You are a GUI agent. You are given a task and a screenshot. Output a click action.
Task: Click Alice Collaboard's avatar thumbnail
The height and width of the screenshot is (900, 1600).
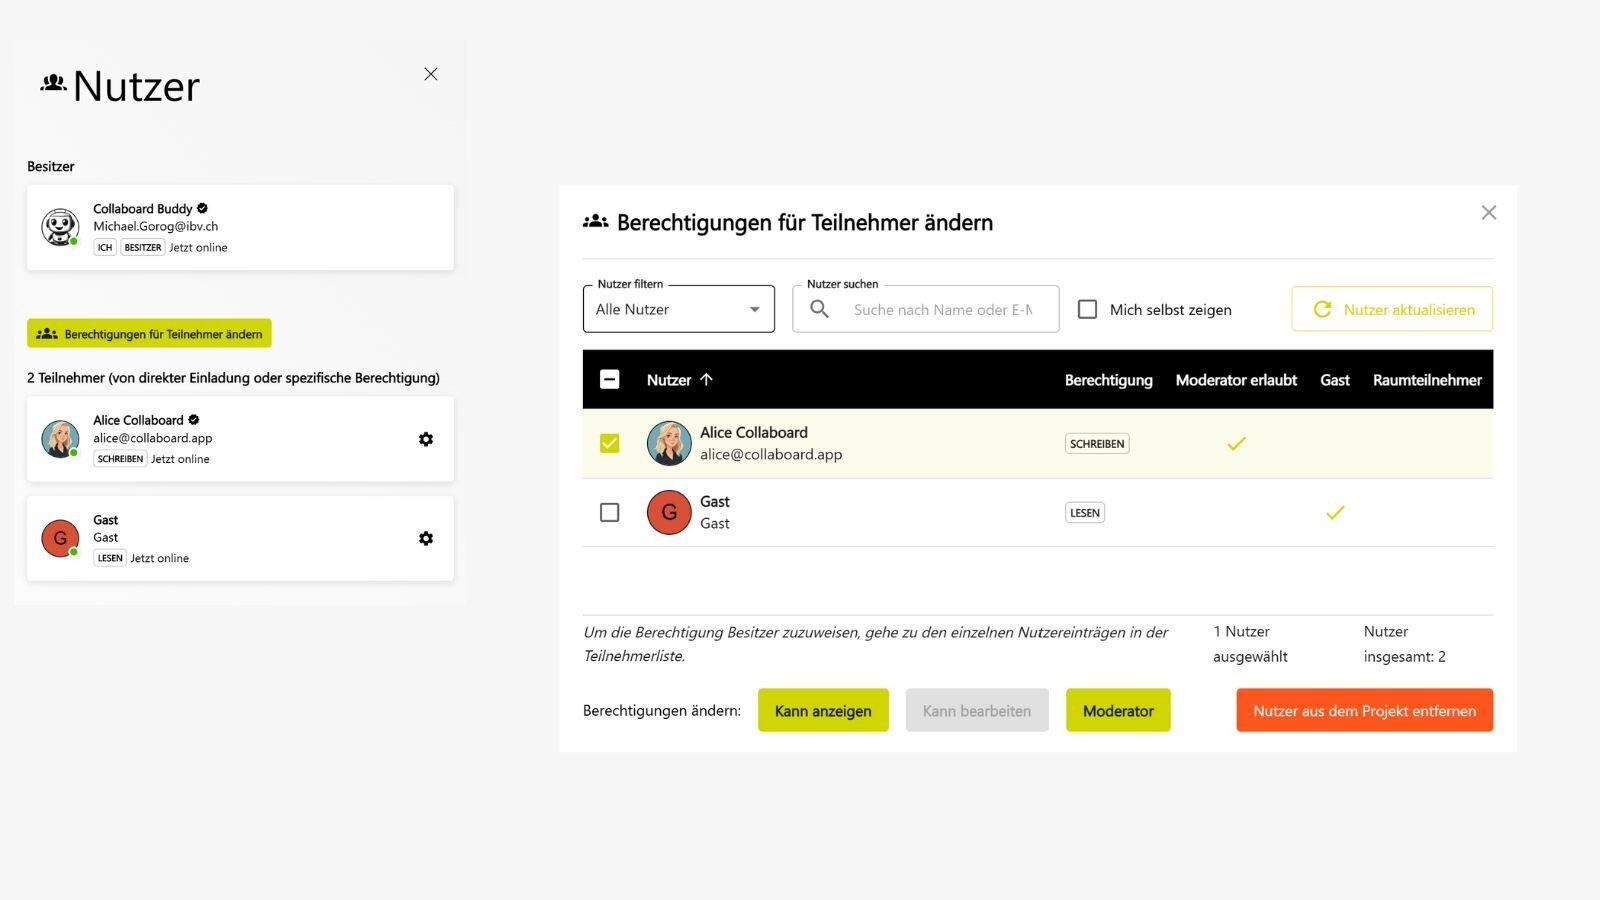click(669, 443)
